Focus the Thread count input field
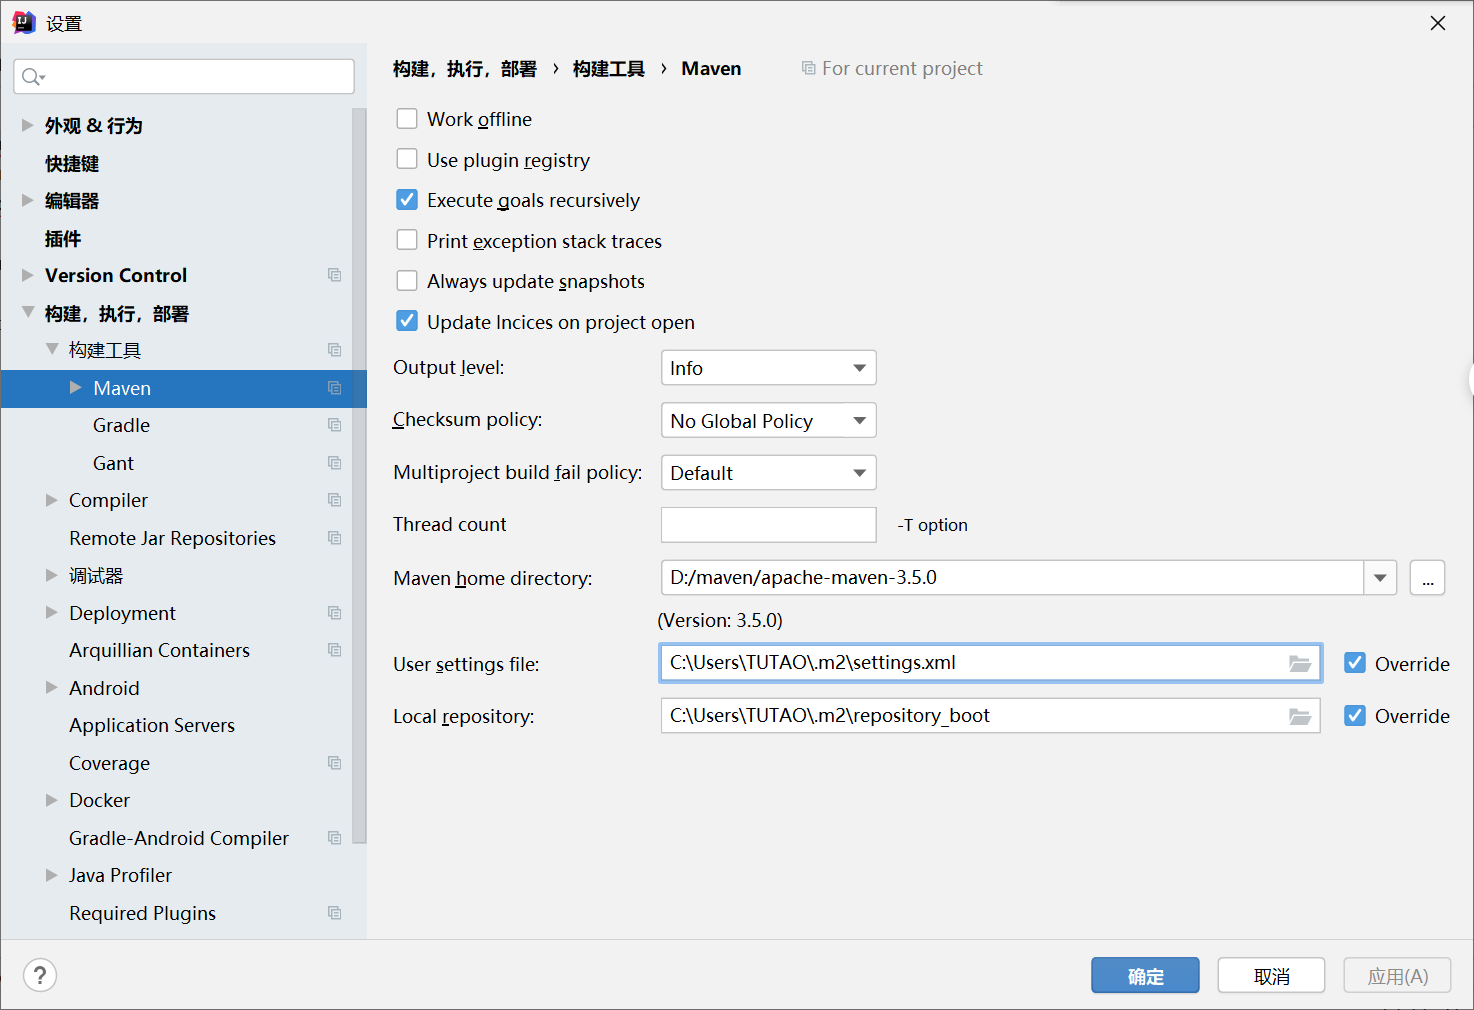This screenshot has width=1474, height=1010. 769,525
